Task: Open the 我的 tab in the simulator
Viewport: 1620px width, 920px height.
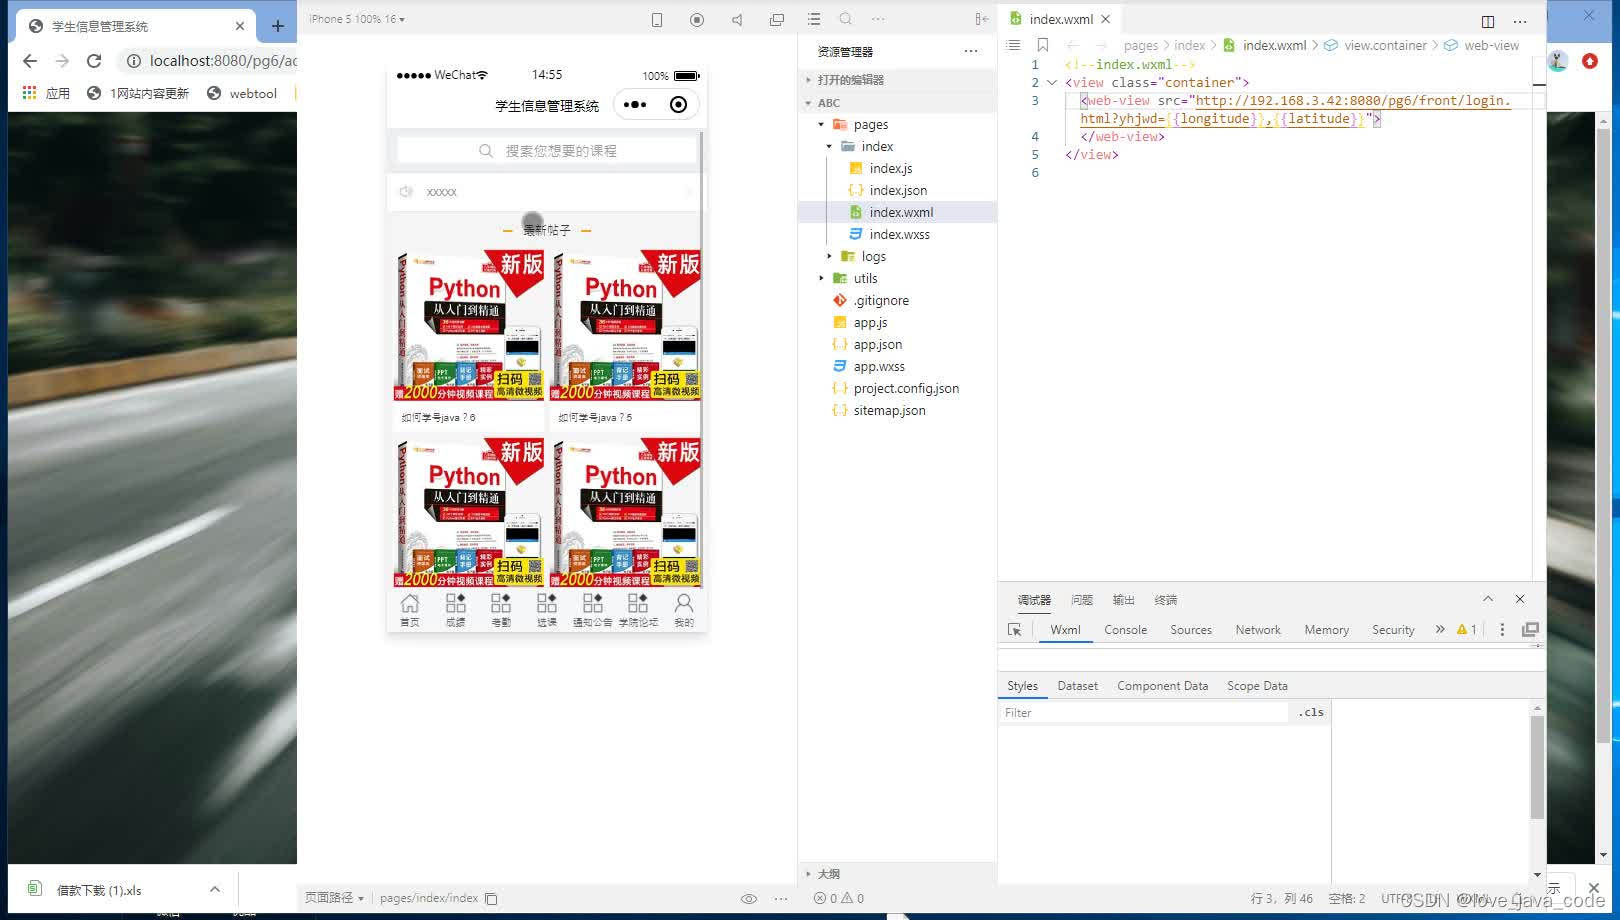Action: point(684,610)
